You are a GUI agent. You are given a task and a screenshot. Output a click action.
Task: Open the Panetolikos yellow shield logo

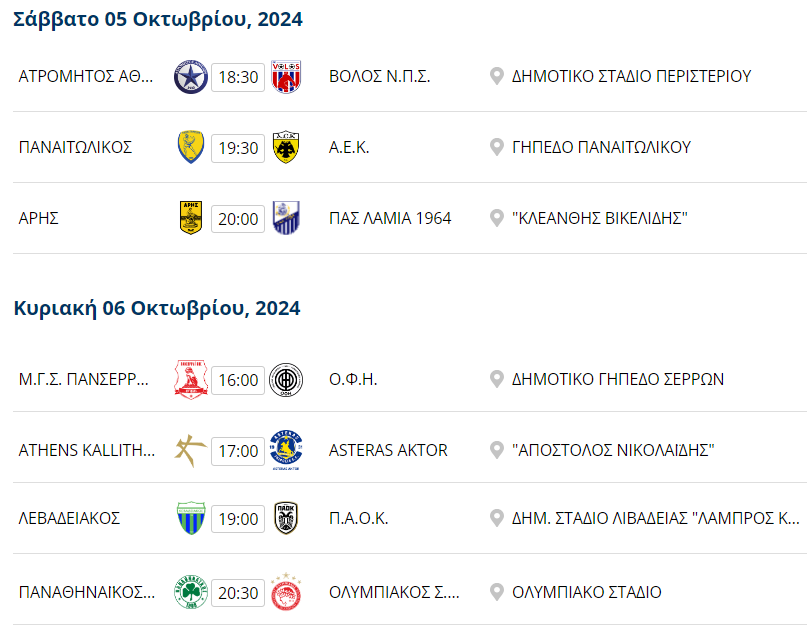[x=191, y=147]
